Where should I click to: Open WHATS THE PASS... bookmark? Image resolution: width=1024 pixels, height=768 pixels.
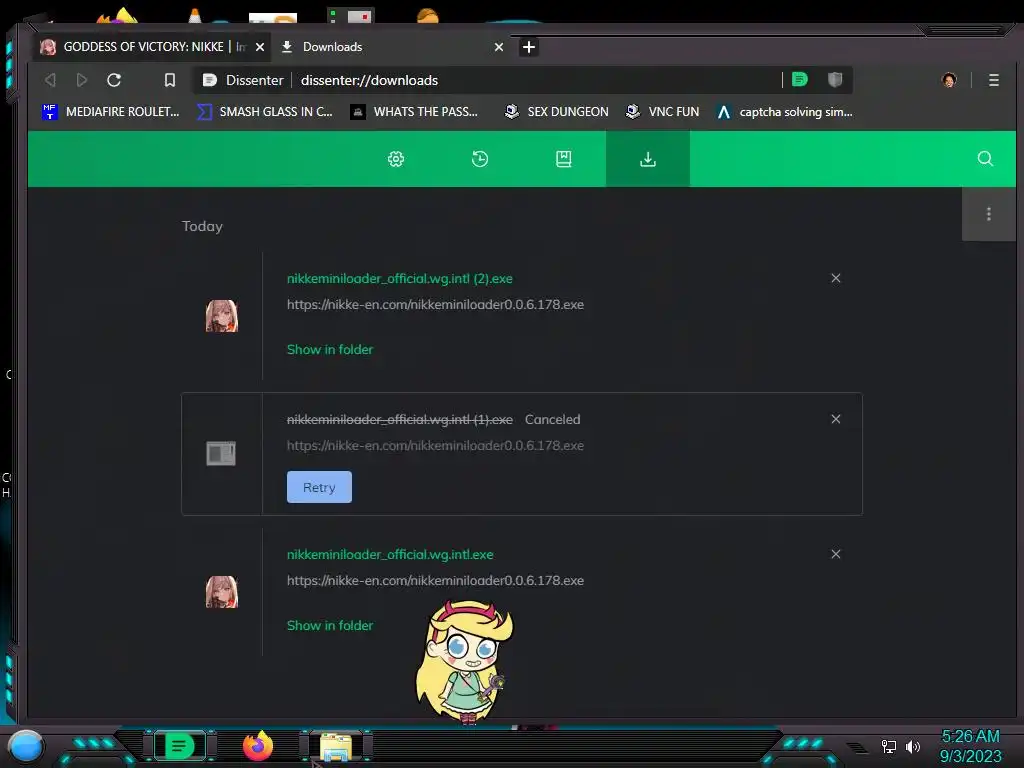point(414,112)
